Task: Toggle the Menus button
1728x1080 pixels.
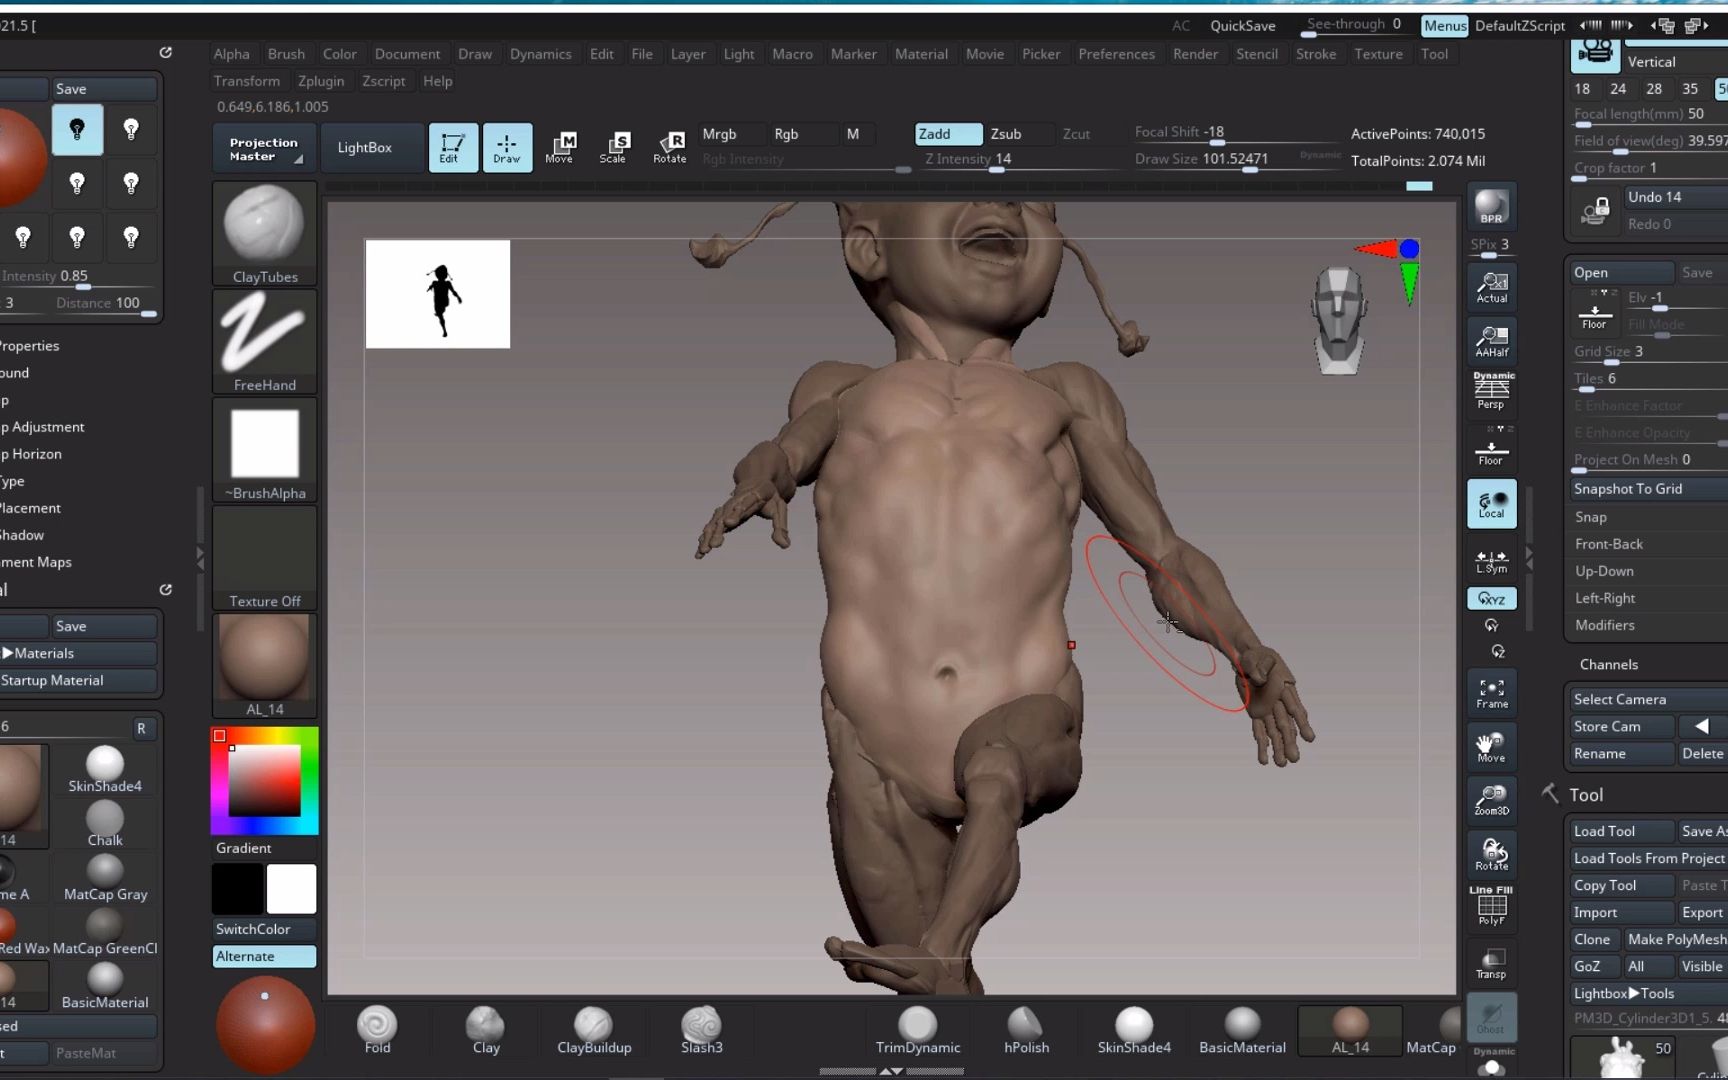Action: 1445,26
